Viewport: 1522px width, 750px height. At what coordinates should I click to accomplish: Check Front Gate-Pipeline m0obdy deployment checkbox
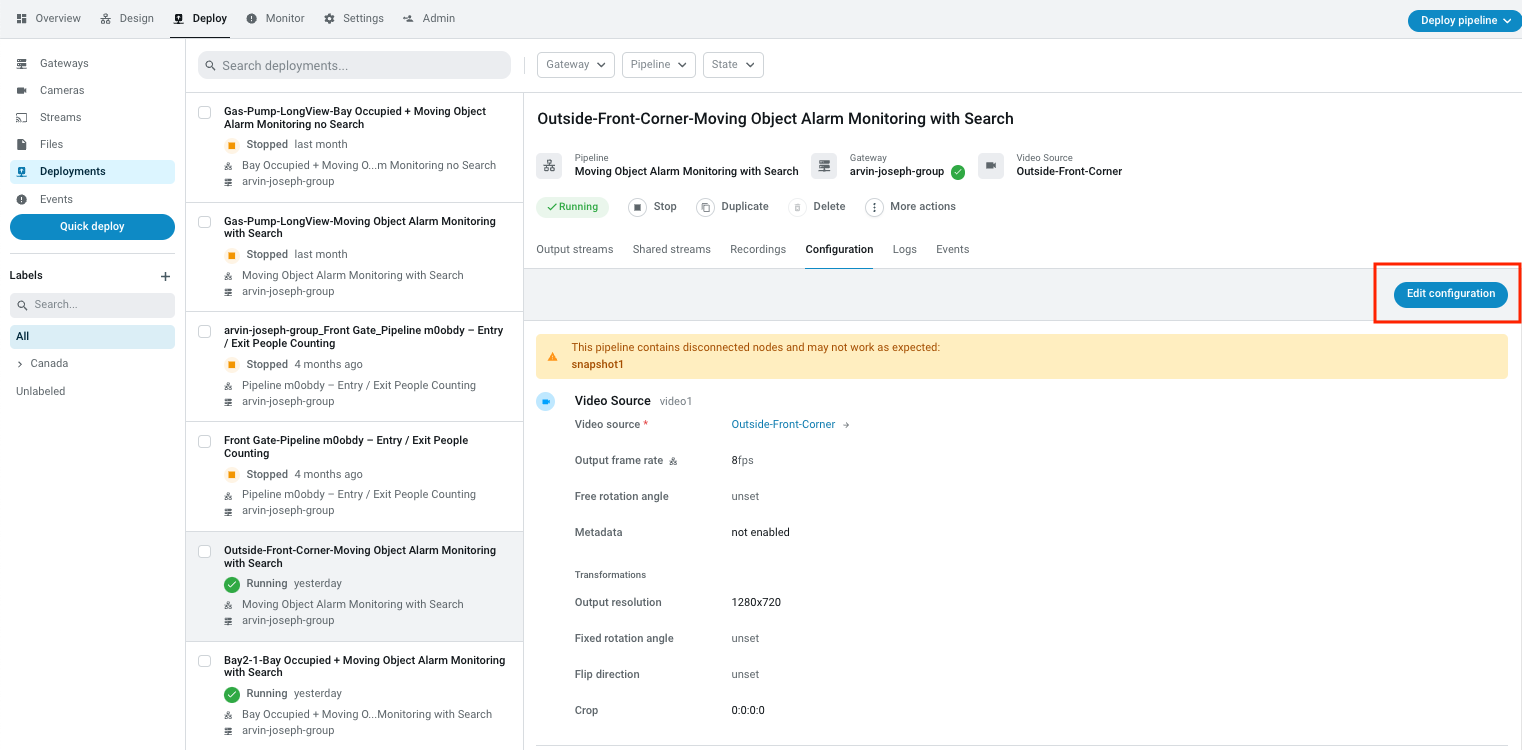pos(204,441)
